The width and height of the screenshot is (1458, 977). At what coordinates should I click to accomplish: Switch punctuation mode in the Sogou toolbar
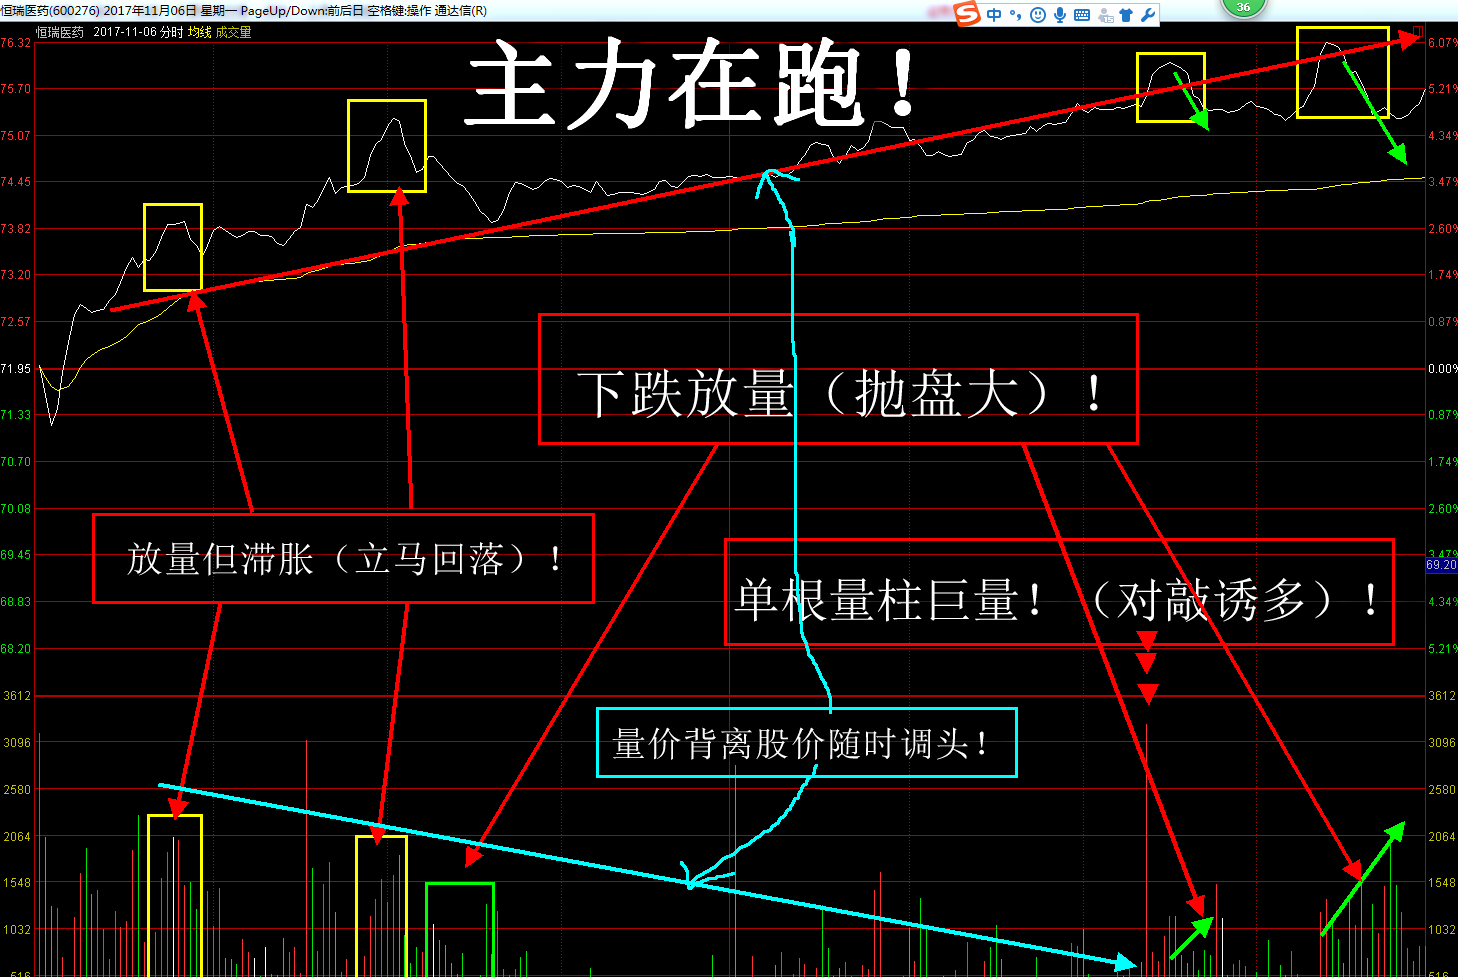coord(1016,15)
